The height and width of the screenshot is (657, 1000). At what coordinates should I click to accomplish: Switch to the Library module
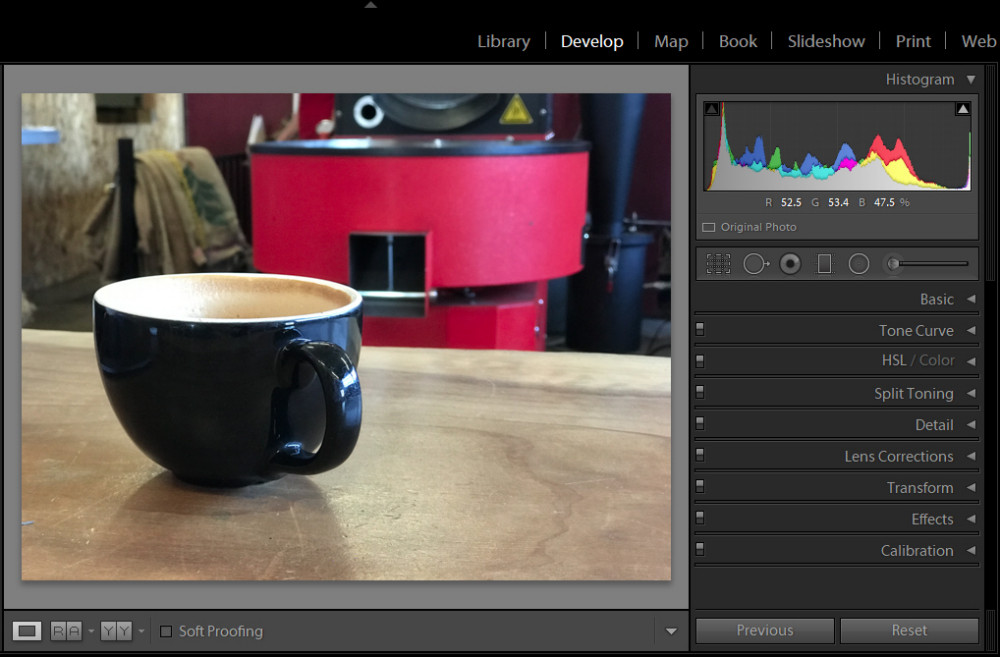[x=504, y=41]
